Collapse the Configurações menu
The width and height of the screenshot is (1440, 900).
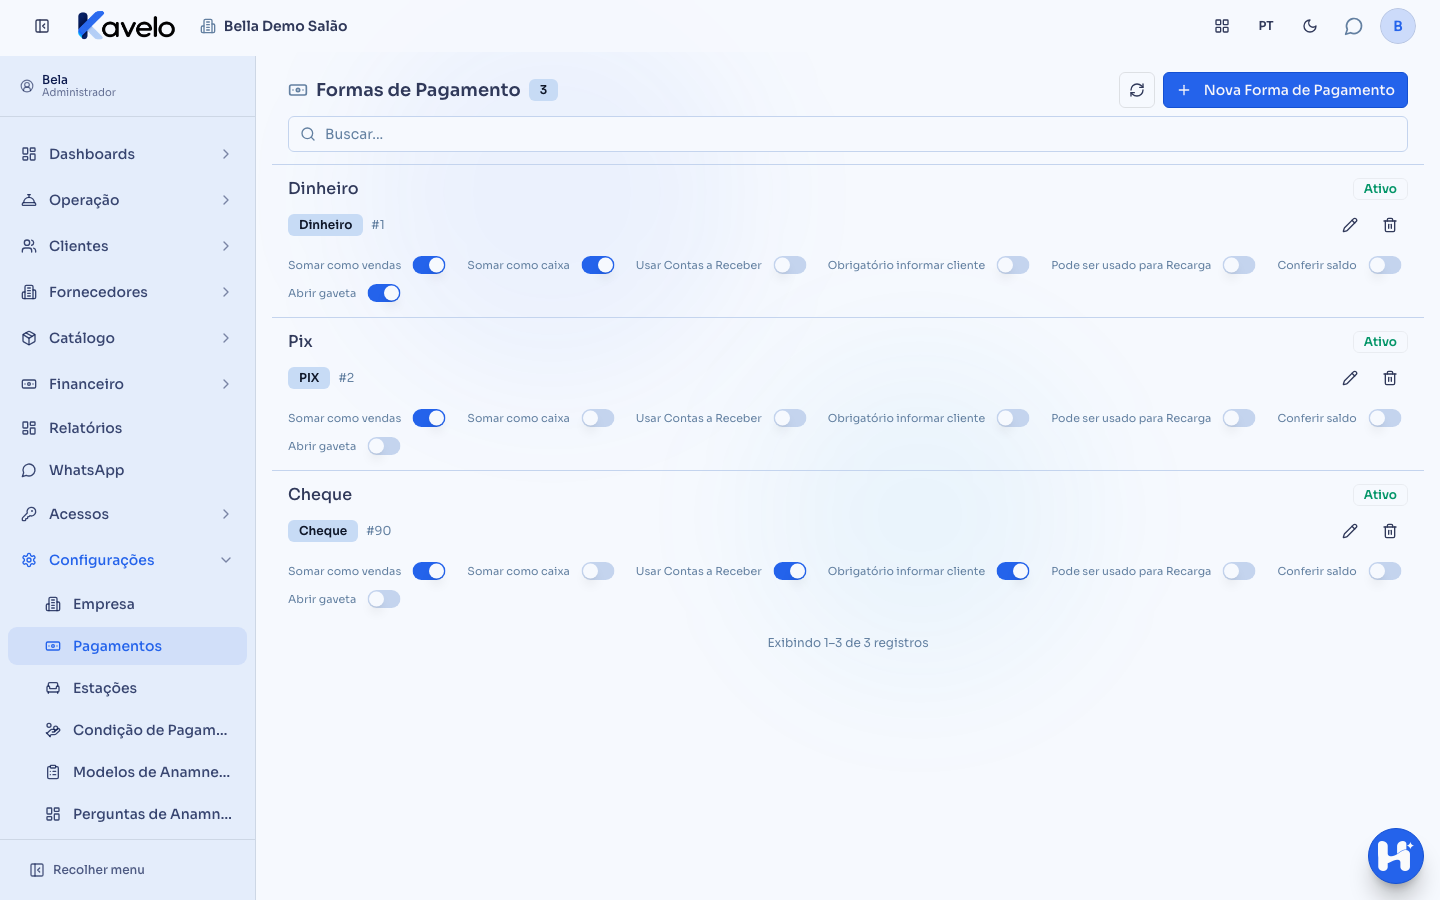(128, 560)
